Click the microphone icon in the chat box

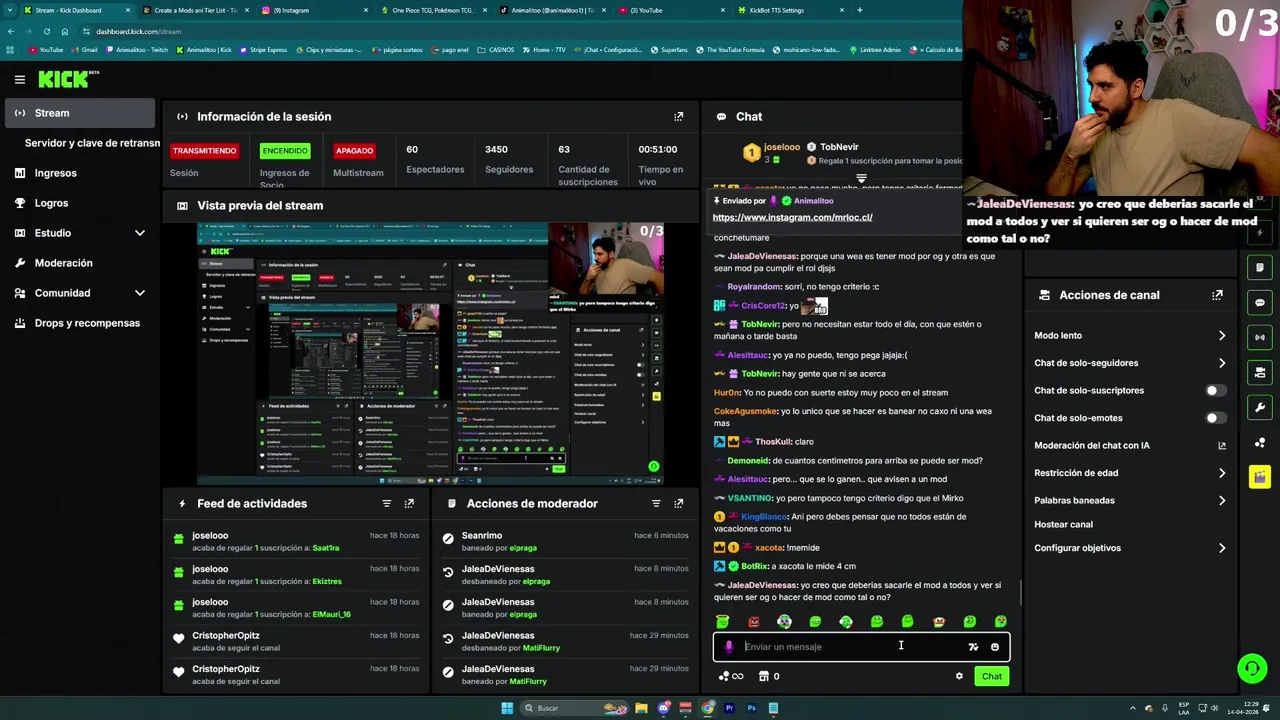(729, 647)
